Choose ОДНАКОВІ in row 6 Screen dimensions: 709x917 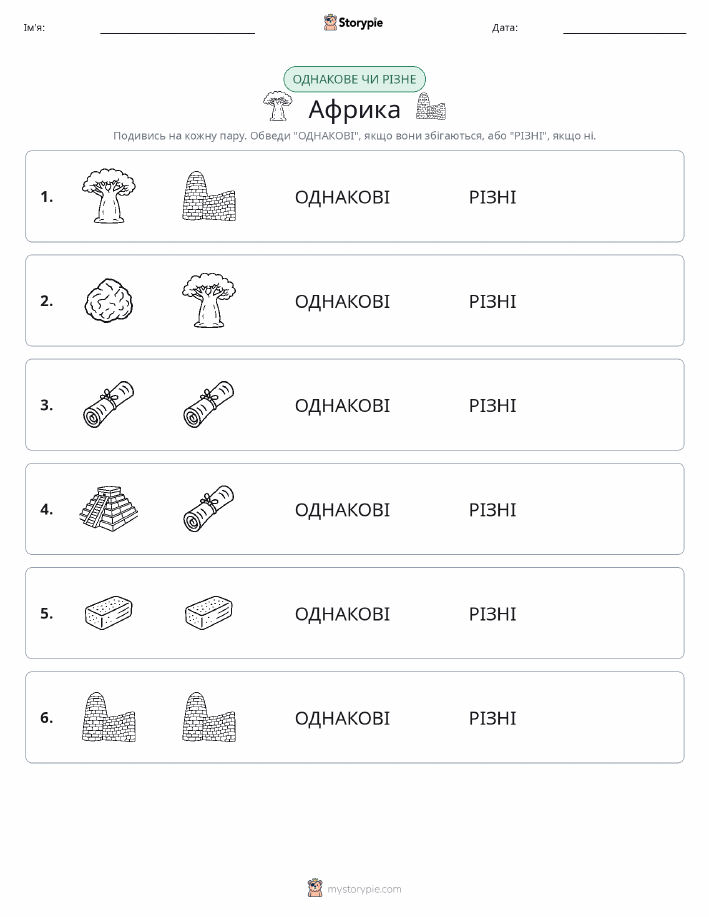[x=342, y=718]
